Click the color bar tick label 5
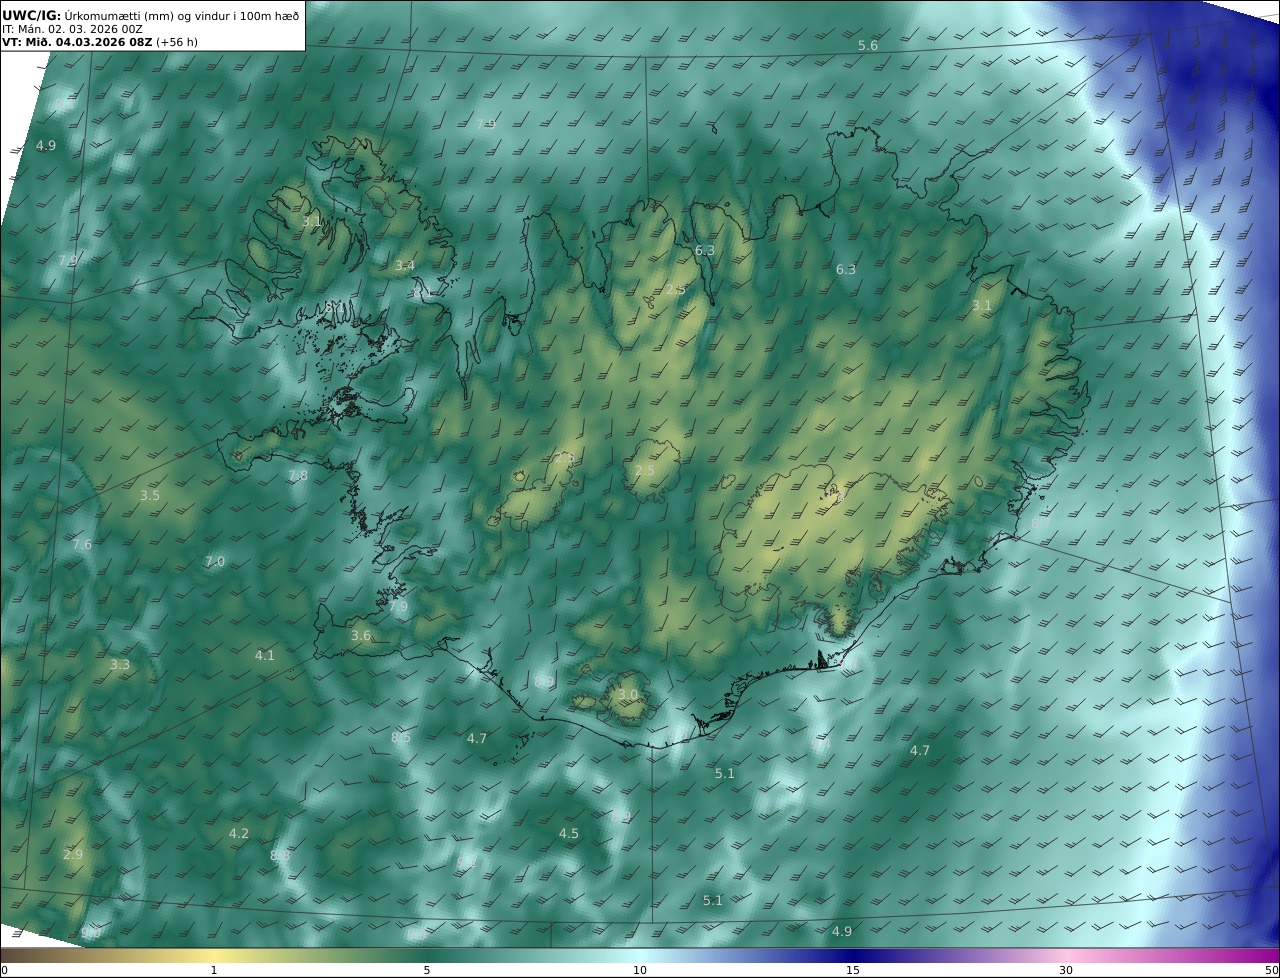This screenshot has height=978, width=1280. 427,970
